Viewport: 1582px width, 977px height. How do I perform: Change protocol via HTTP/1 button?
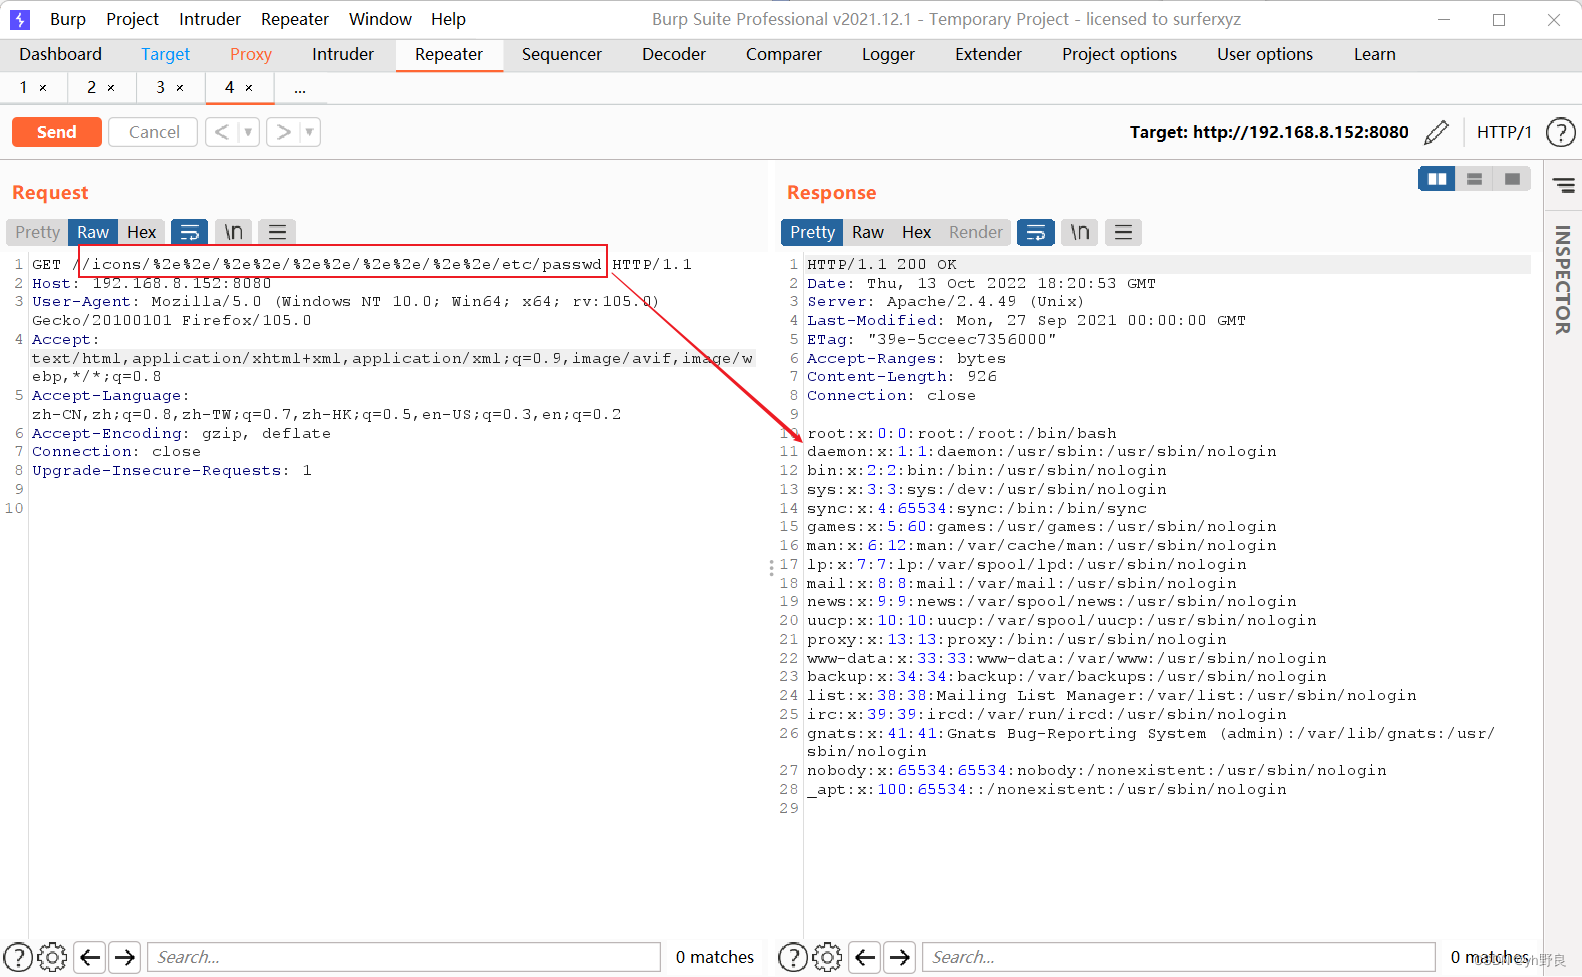1504,132
